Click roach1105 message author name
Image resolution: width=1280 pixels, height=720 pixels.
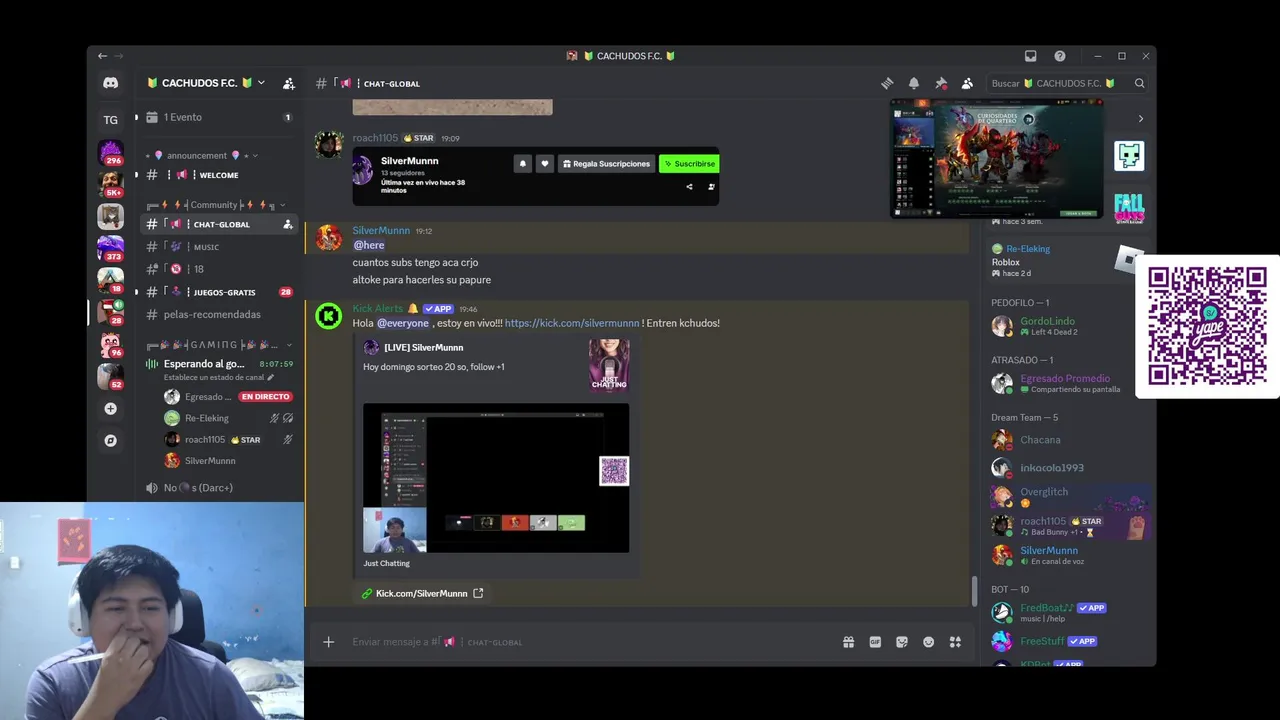click(375, 138)
